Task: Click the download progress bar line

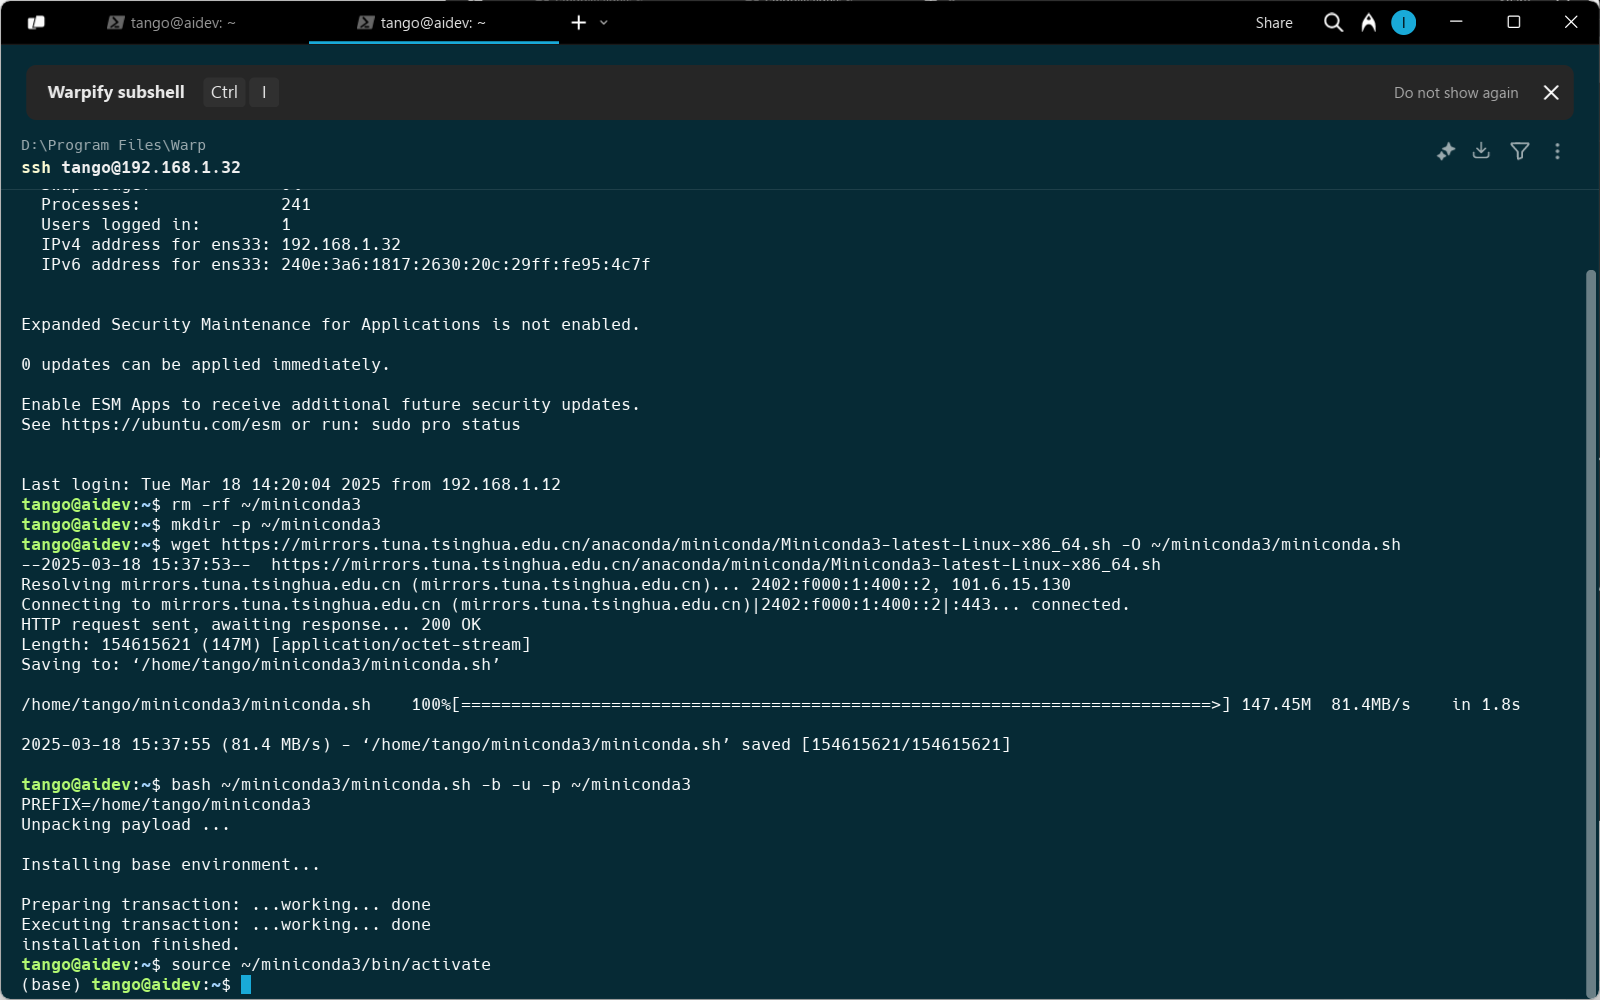Action: click(770, 705)
